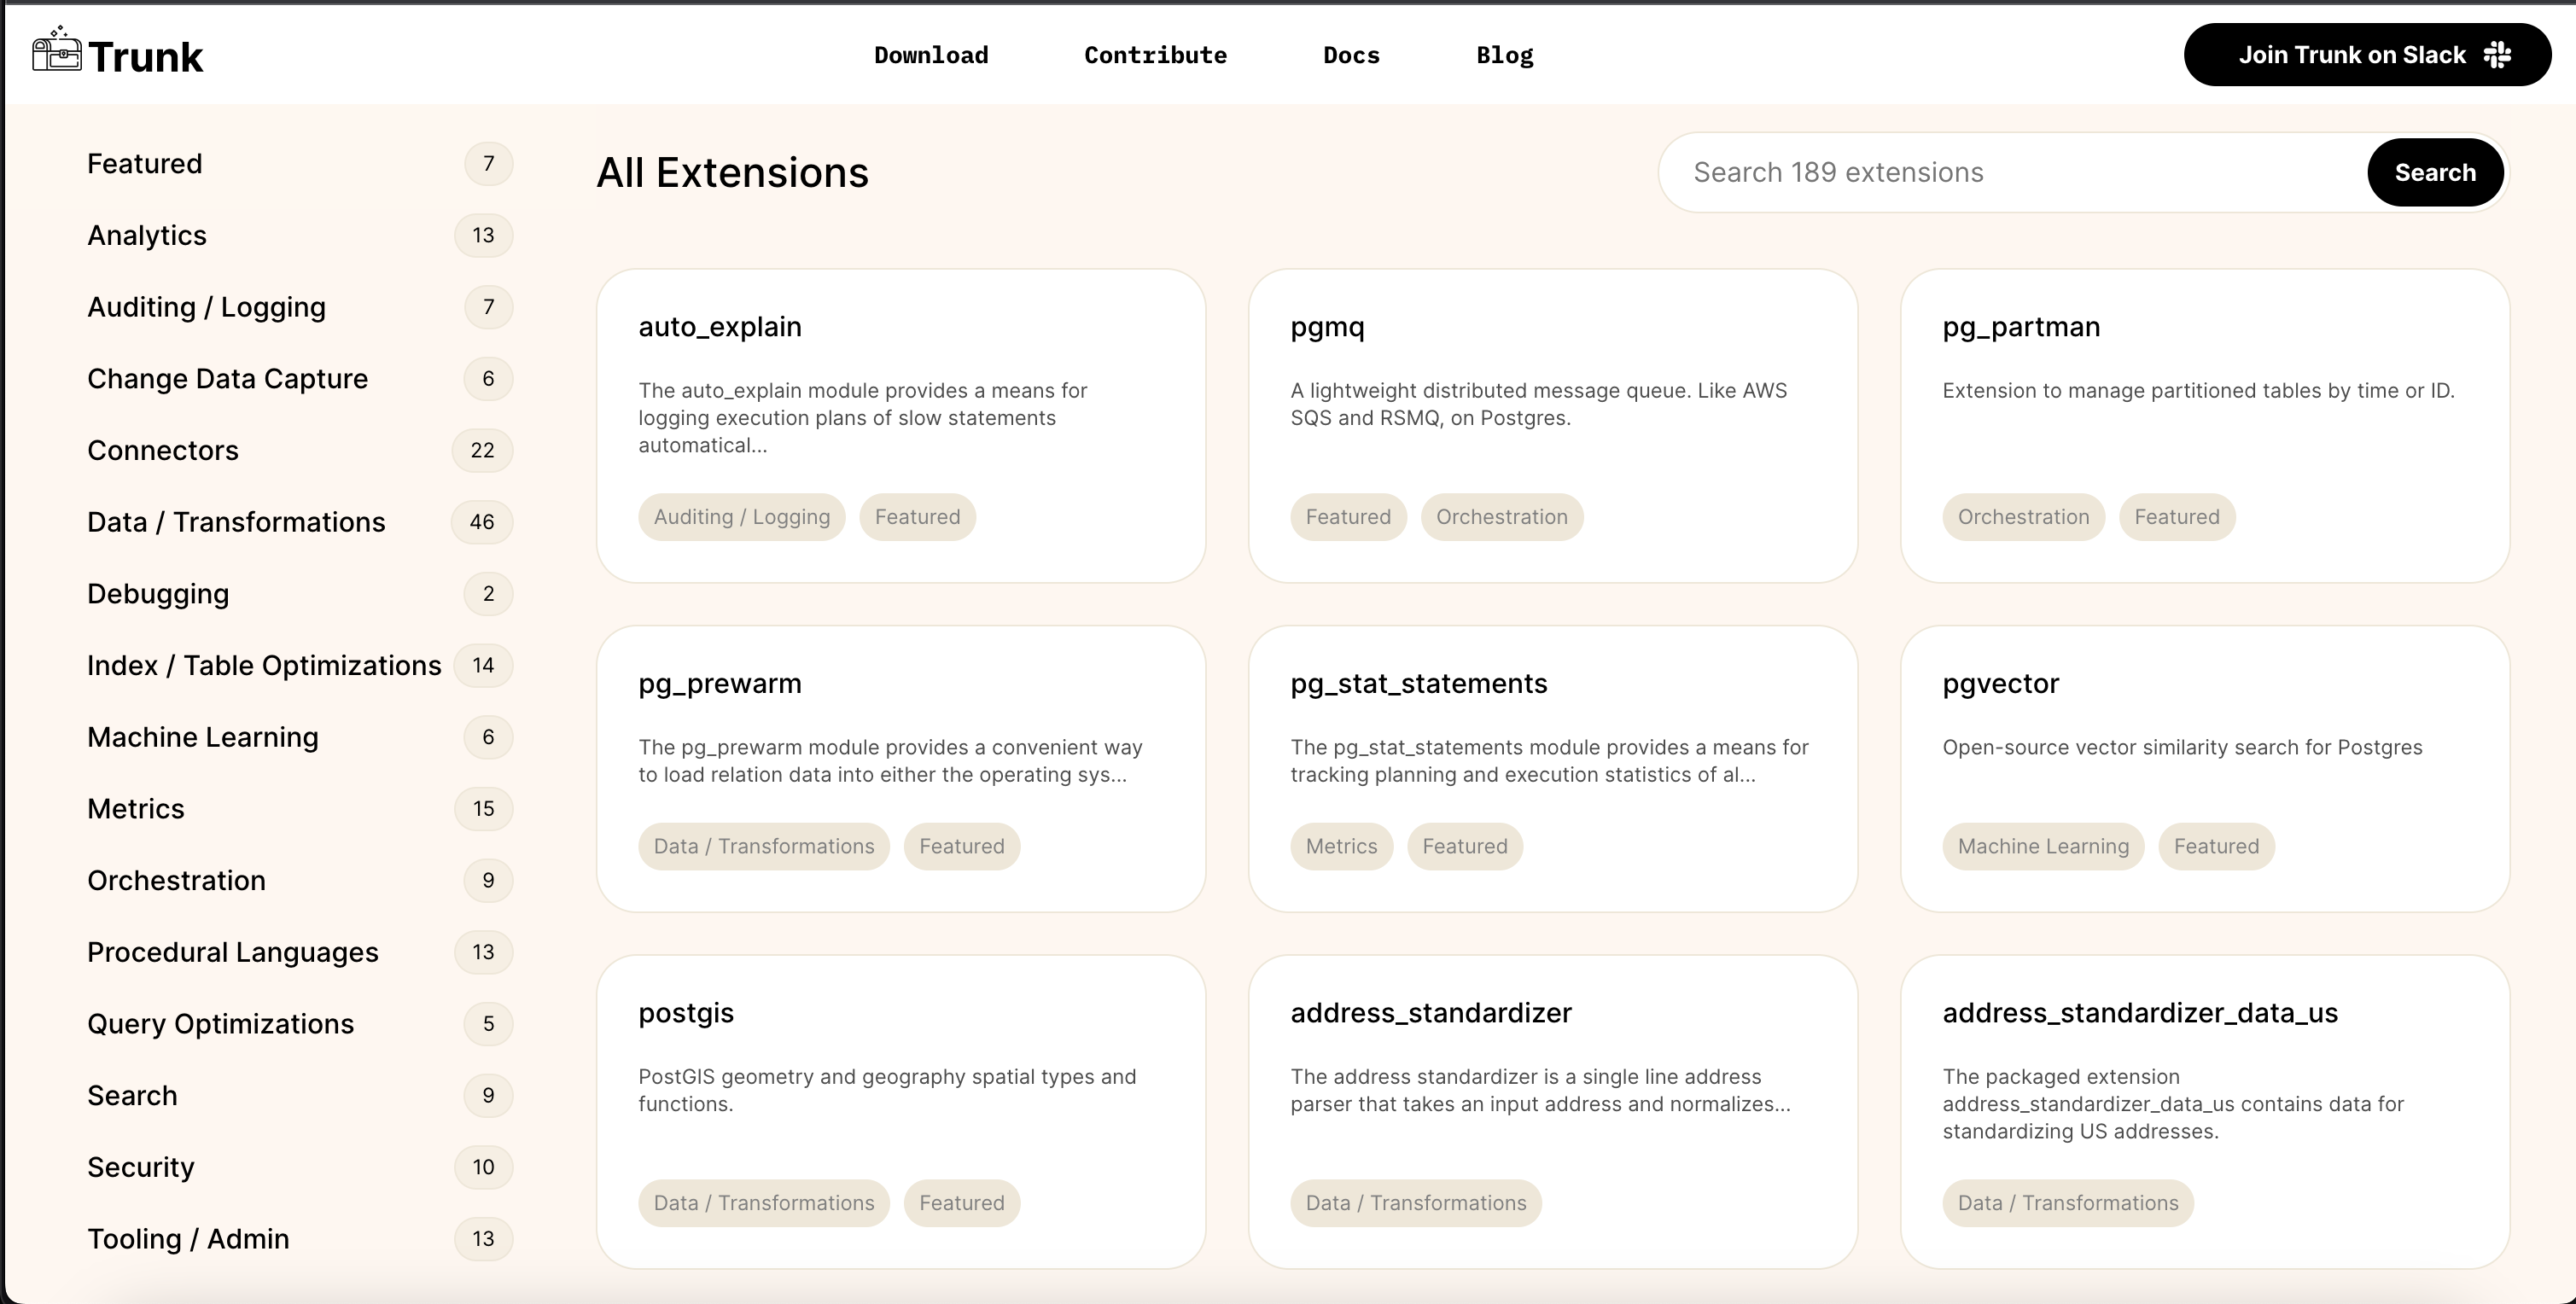
Task: Open the pgvector extension title
Action: (x=2000, y=684)
